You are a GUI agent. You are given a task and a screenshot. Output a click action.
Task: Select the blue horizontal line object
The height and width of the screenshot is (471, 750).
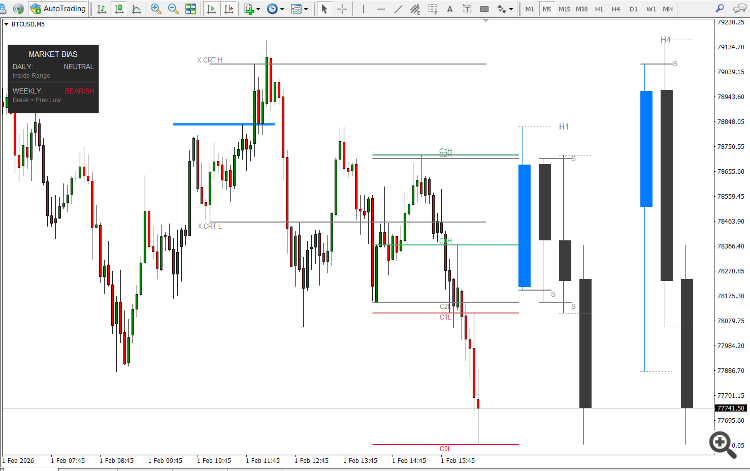(224, 124)
